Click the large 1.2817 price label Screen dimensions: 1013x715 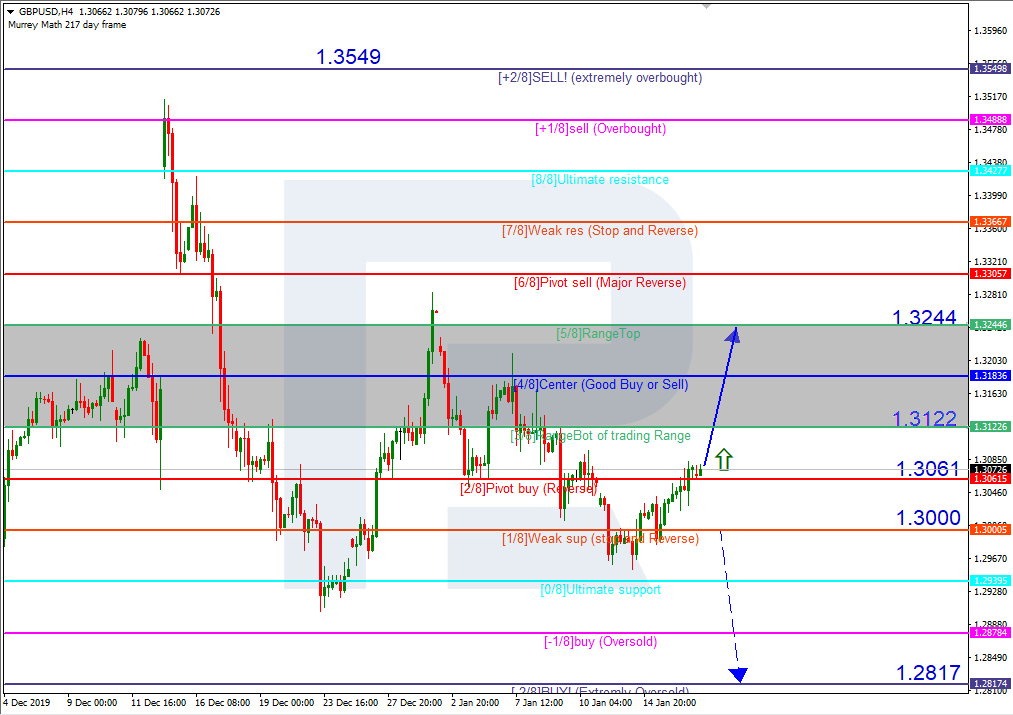928,672
